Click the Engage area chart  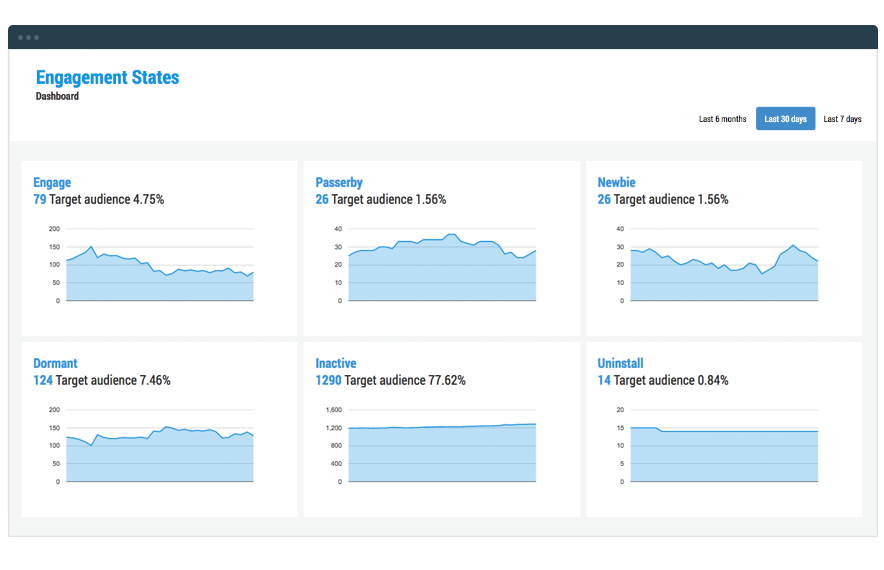pos(160,265)
